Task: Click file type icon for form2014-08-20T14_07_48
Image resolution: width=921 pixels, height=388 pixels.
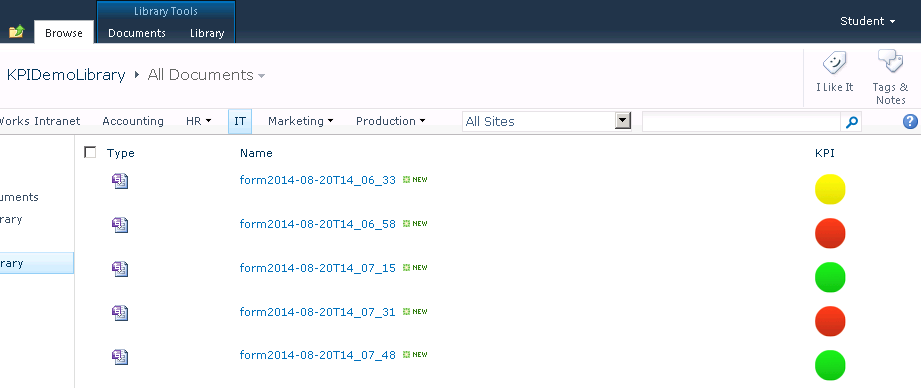Action: point(120,357)
